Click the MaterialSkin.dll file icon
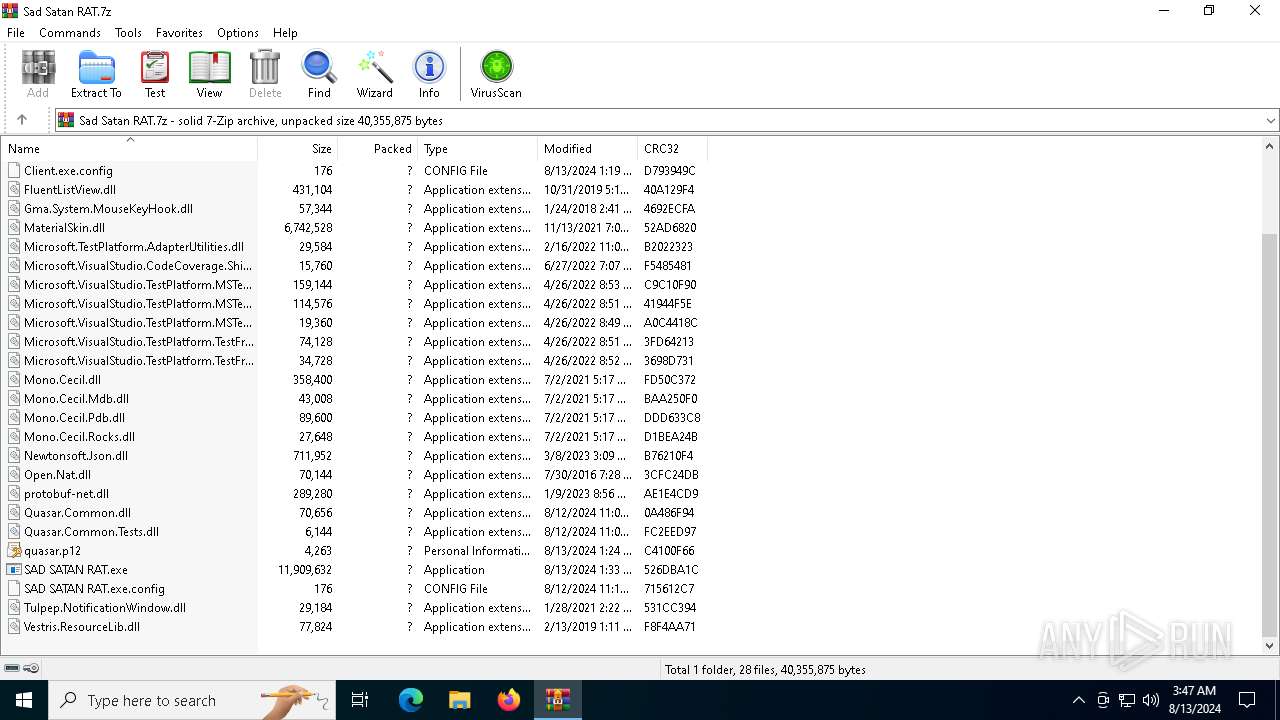This screenshot has width=1280, height=720. click(14, 228)
